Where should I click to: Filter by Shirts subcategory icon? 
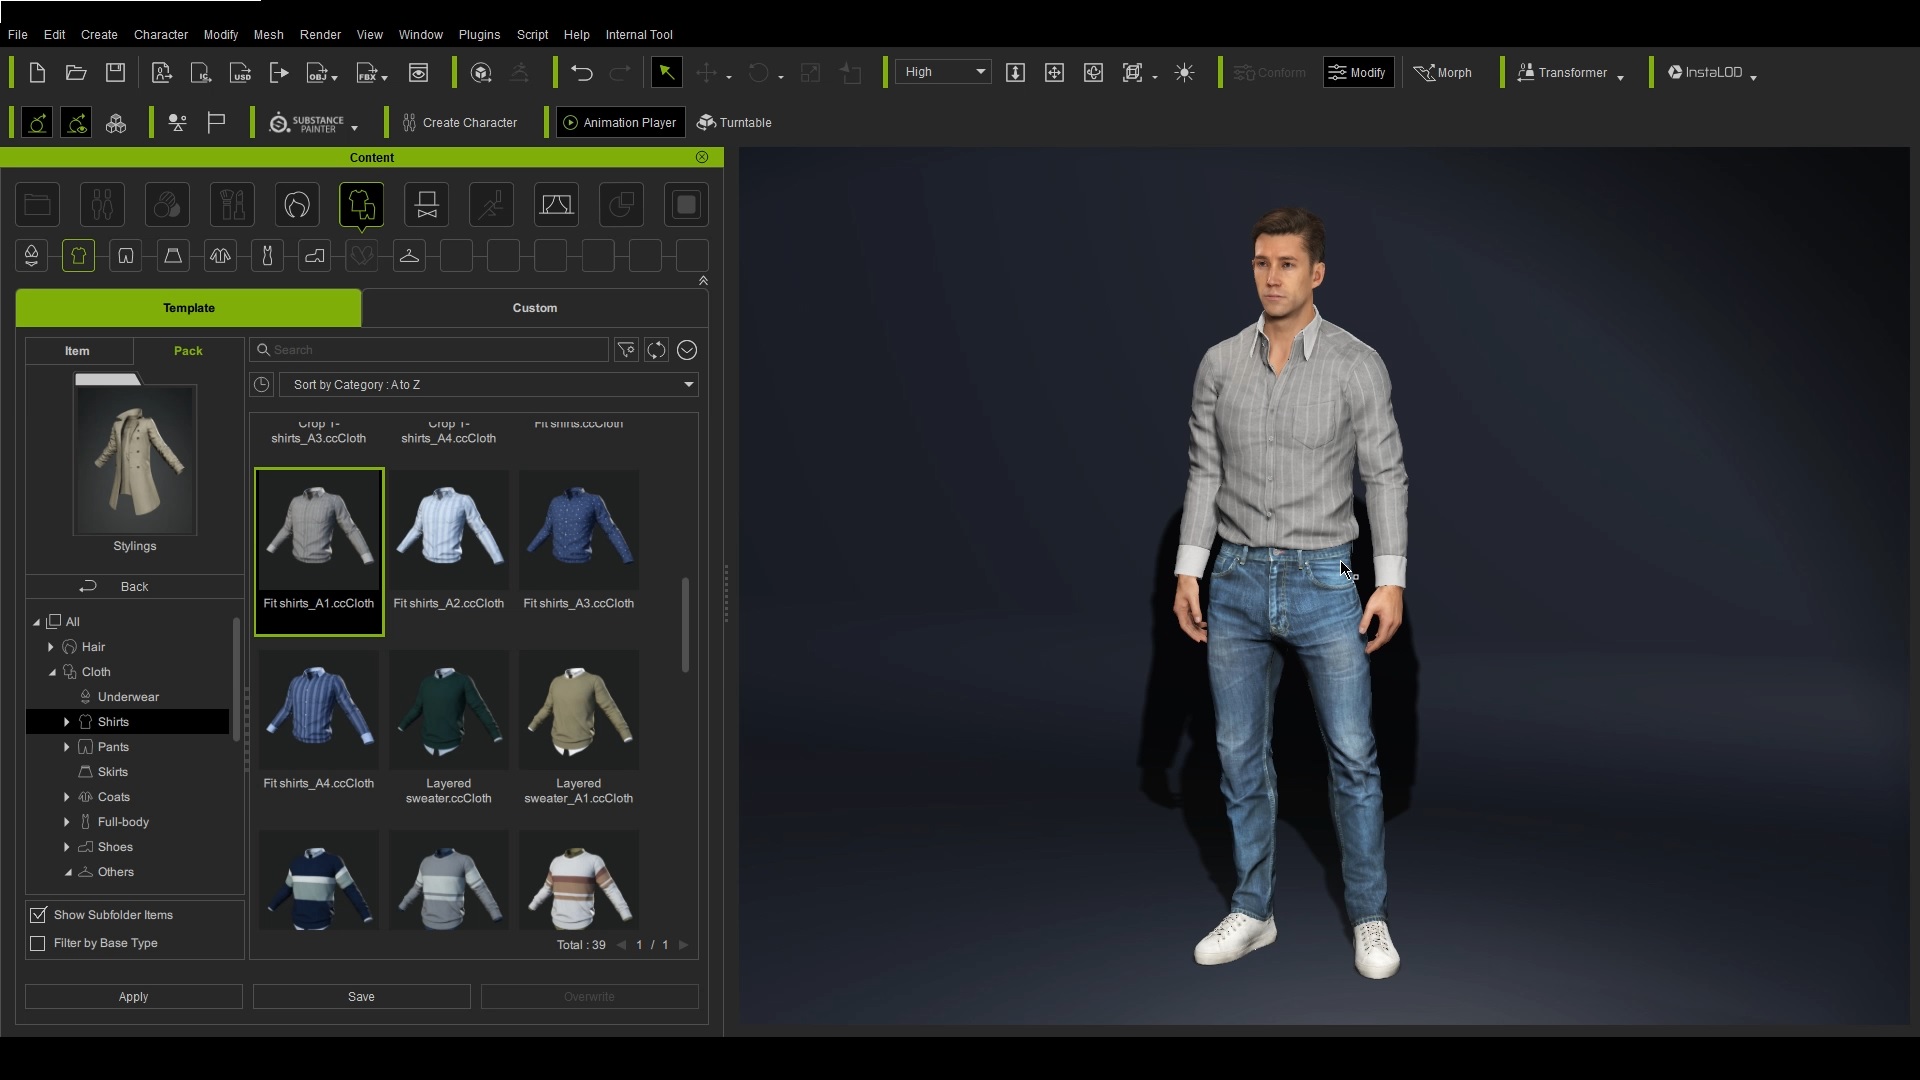pos(78,256)
